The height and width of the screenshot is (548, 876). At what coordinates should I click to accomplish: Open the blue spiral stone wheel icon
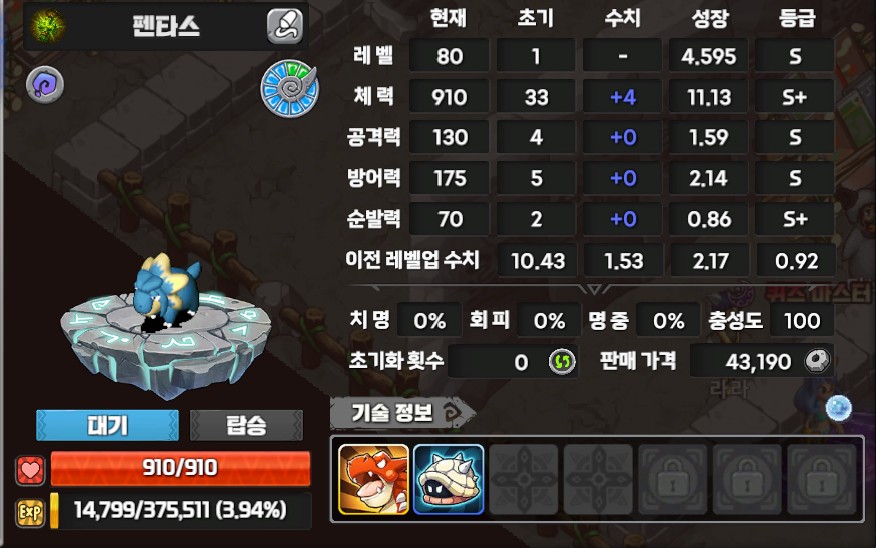click(289, 88)
